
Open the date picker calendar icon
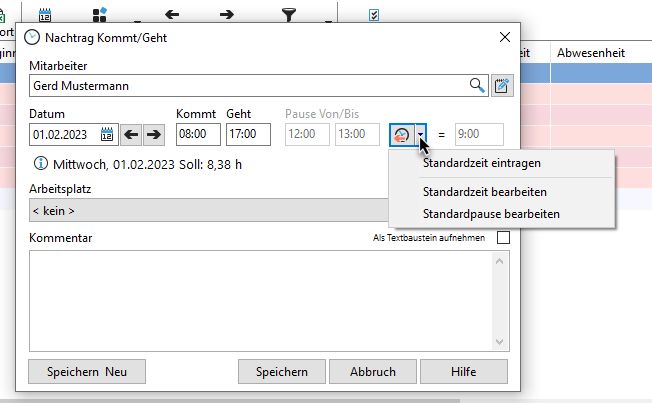[107, 134]
